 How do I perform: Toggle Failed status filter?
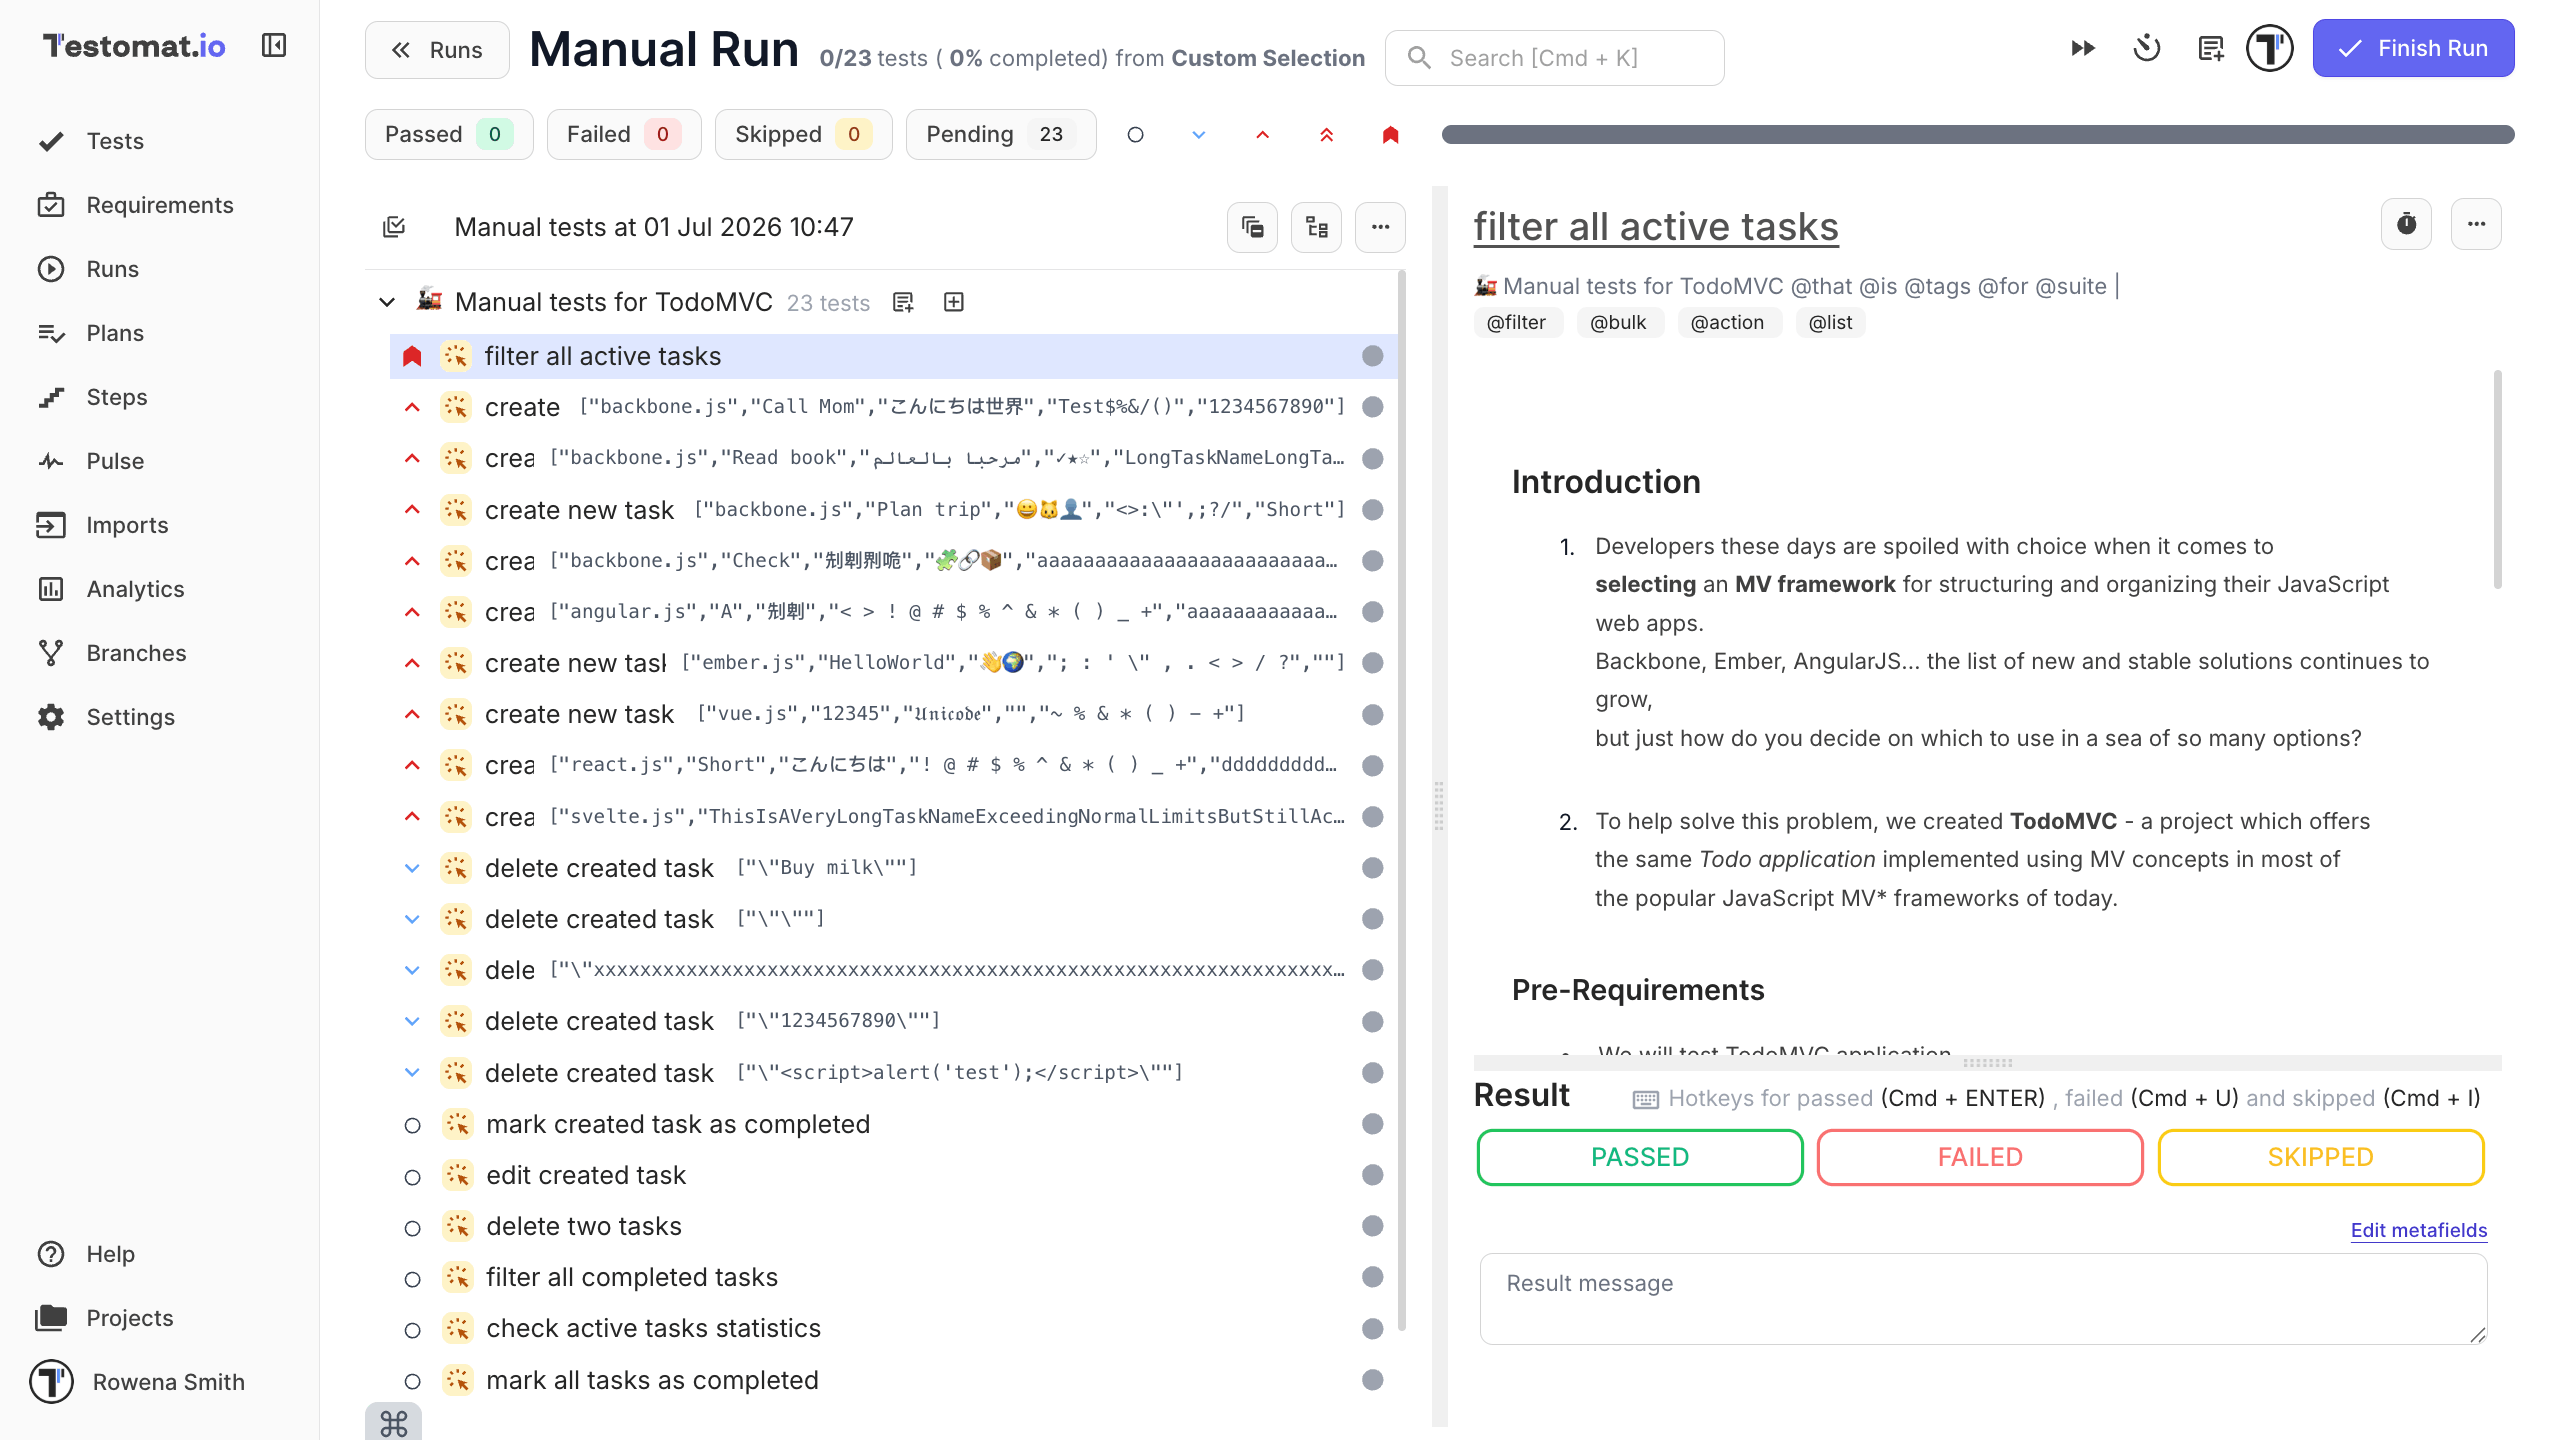tap(624, 135)
